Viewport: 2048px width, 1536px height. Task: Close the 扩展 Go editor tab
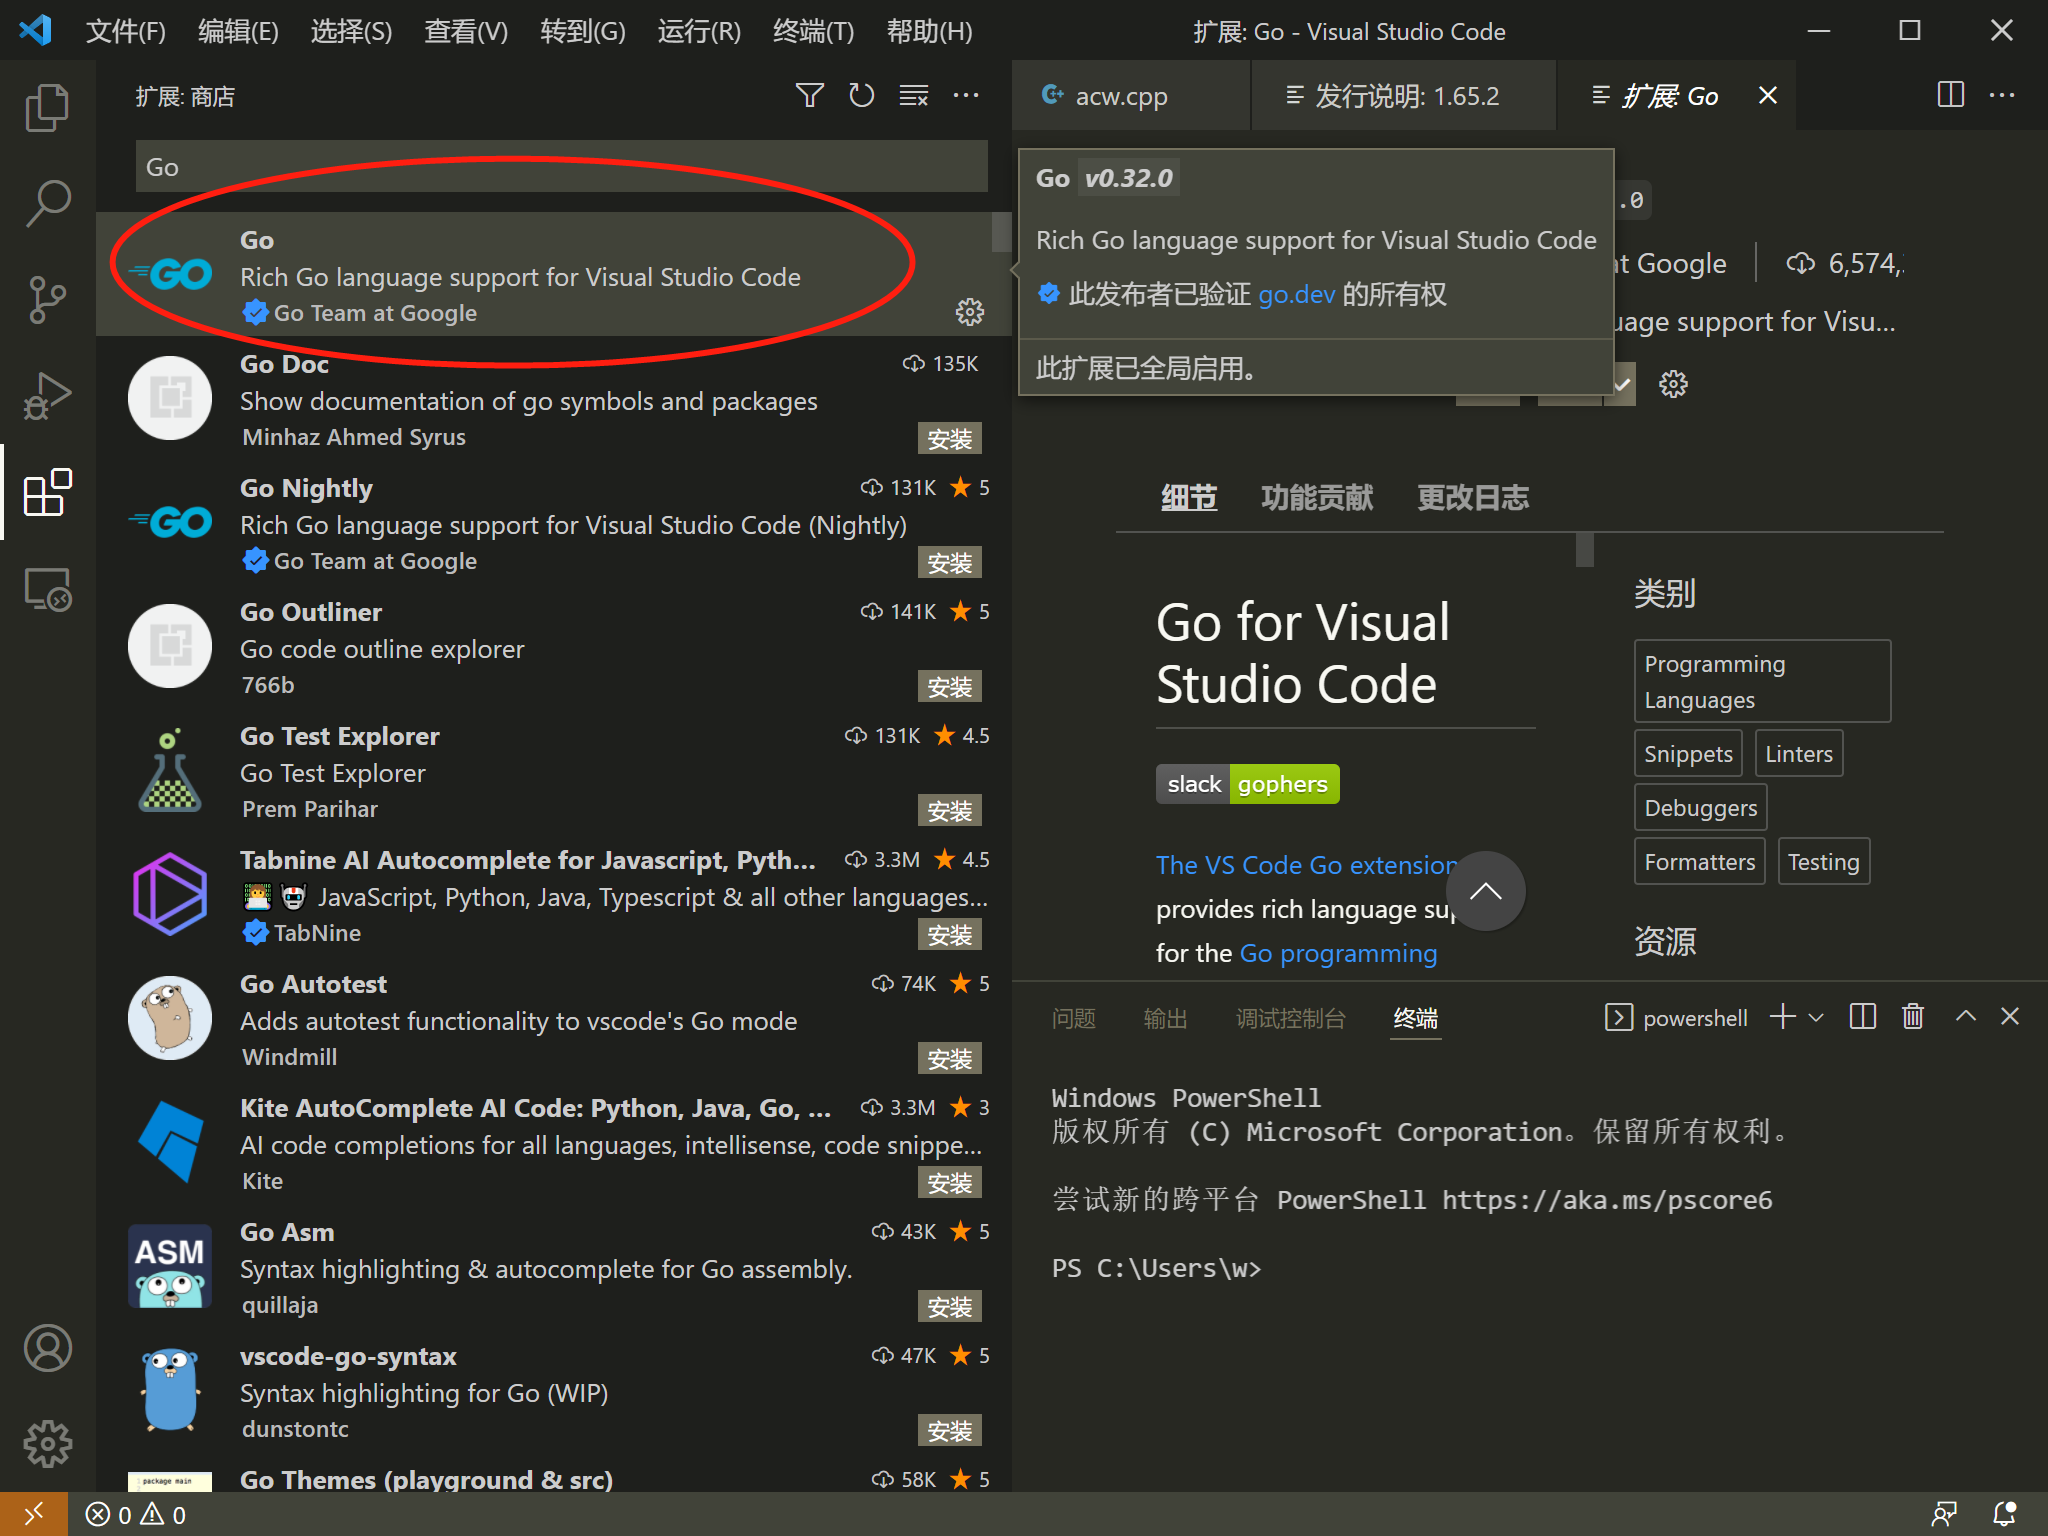1768,95
